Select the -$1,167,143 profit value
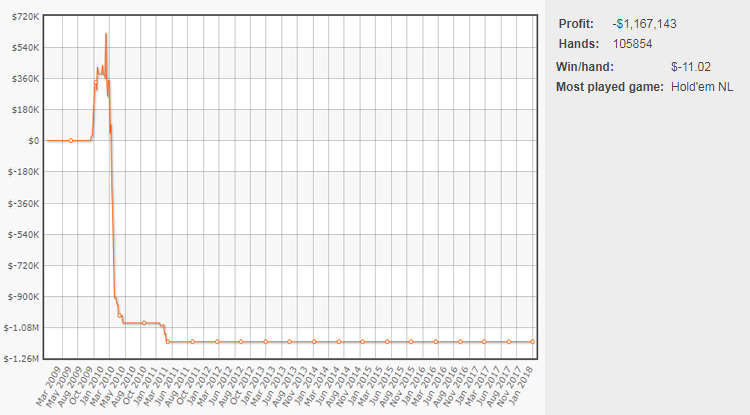The width and height of the screenshot is (750, 415). (648, 23)
